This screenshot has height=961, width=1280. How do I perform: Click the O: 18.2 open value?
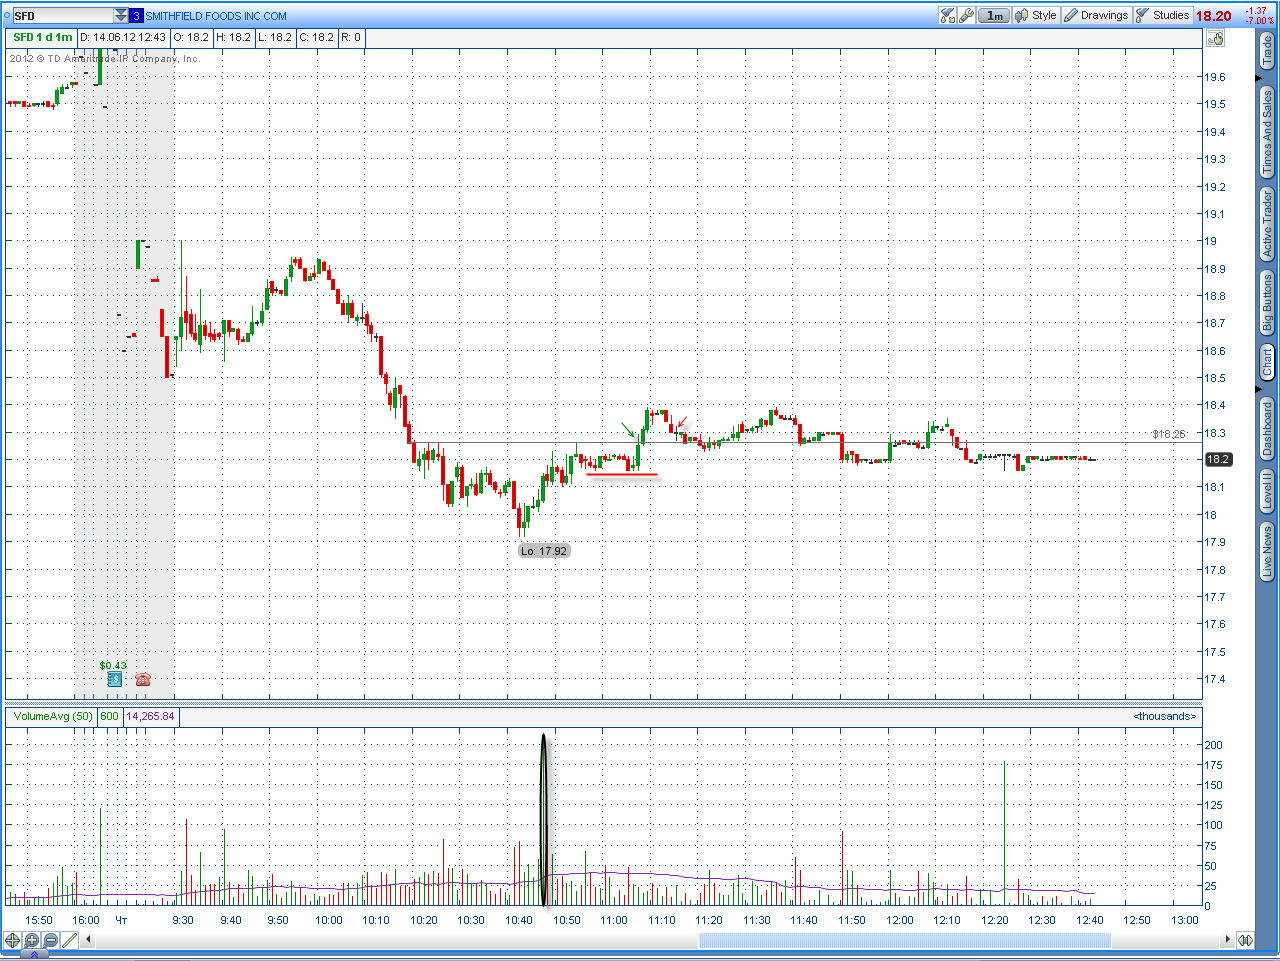click(191, 38)
